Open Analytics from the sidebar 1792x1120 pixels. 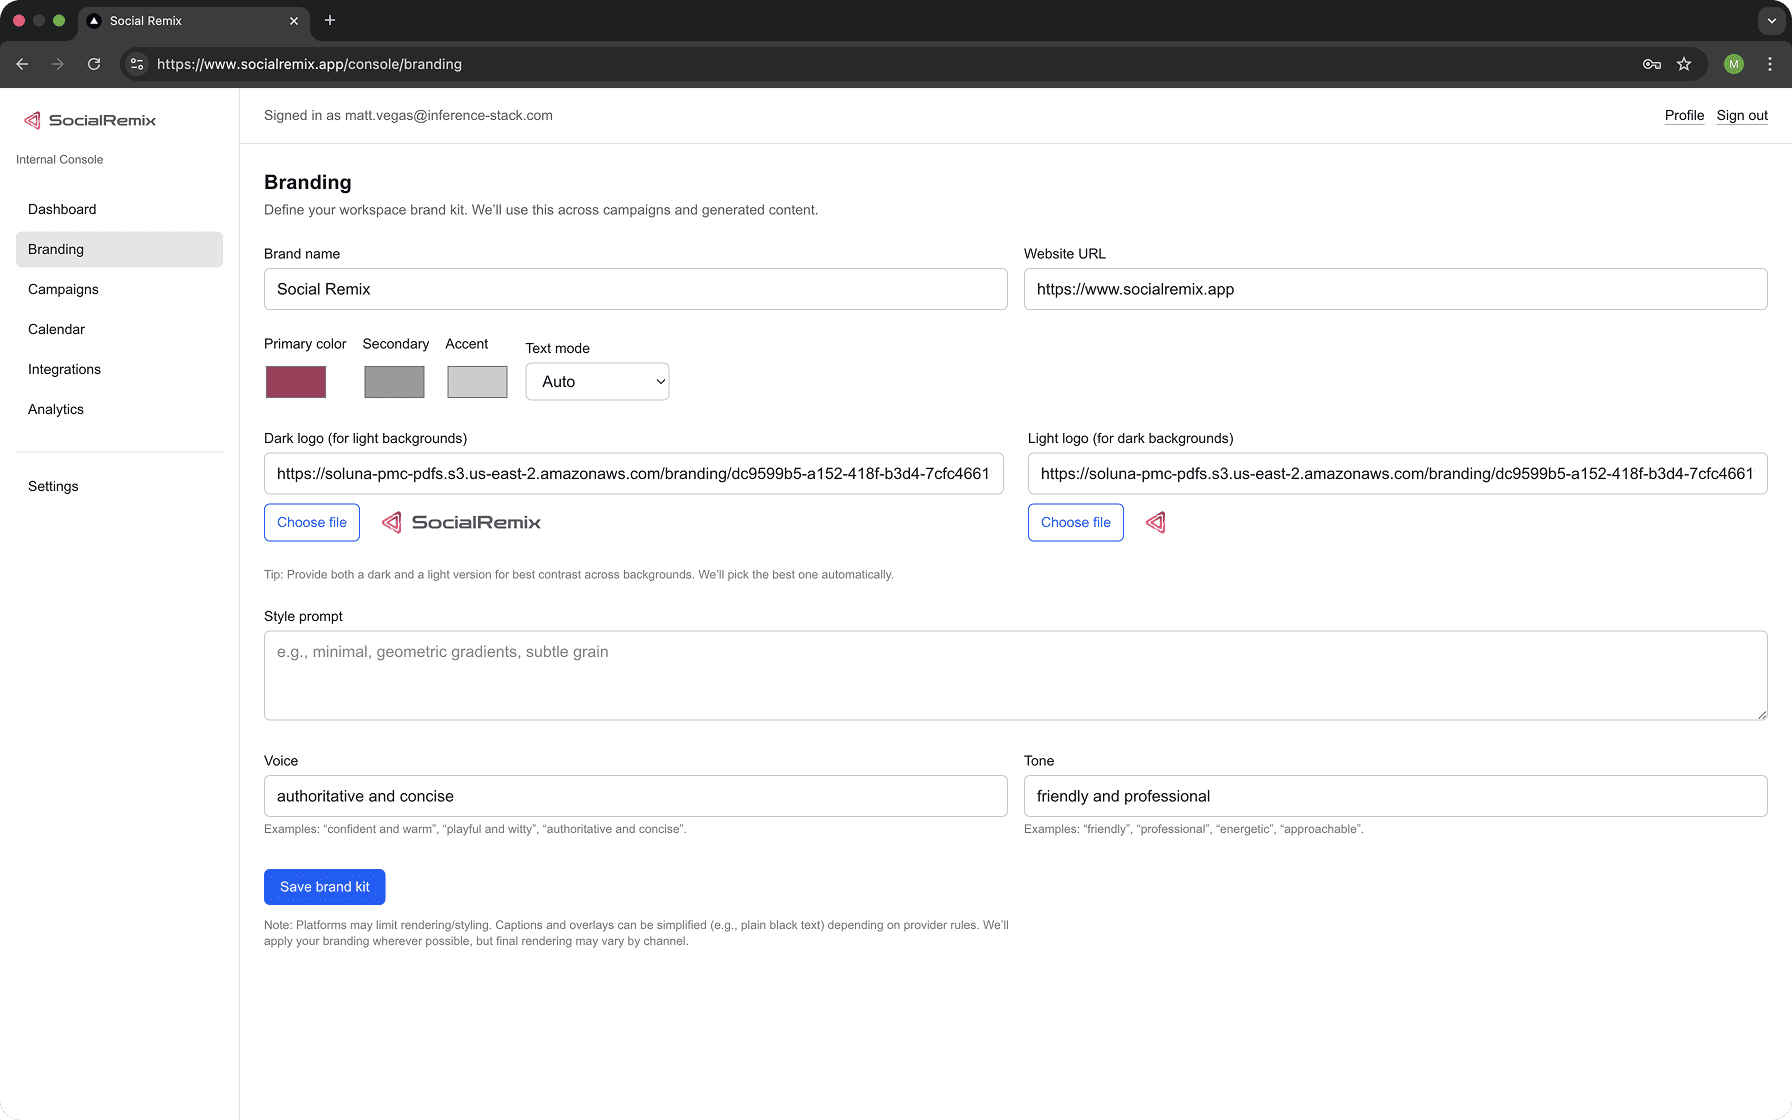tap(56, 409)
